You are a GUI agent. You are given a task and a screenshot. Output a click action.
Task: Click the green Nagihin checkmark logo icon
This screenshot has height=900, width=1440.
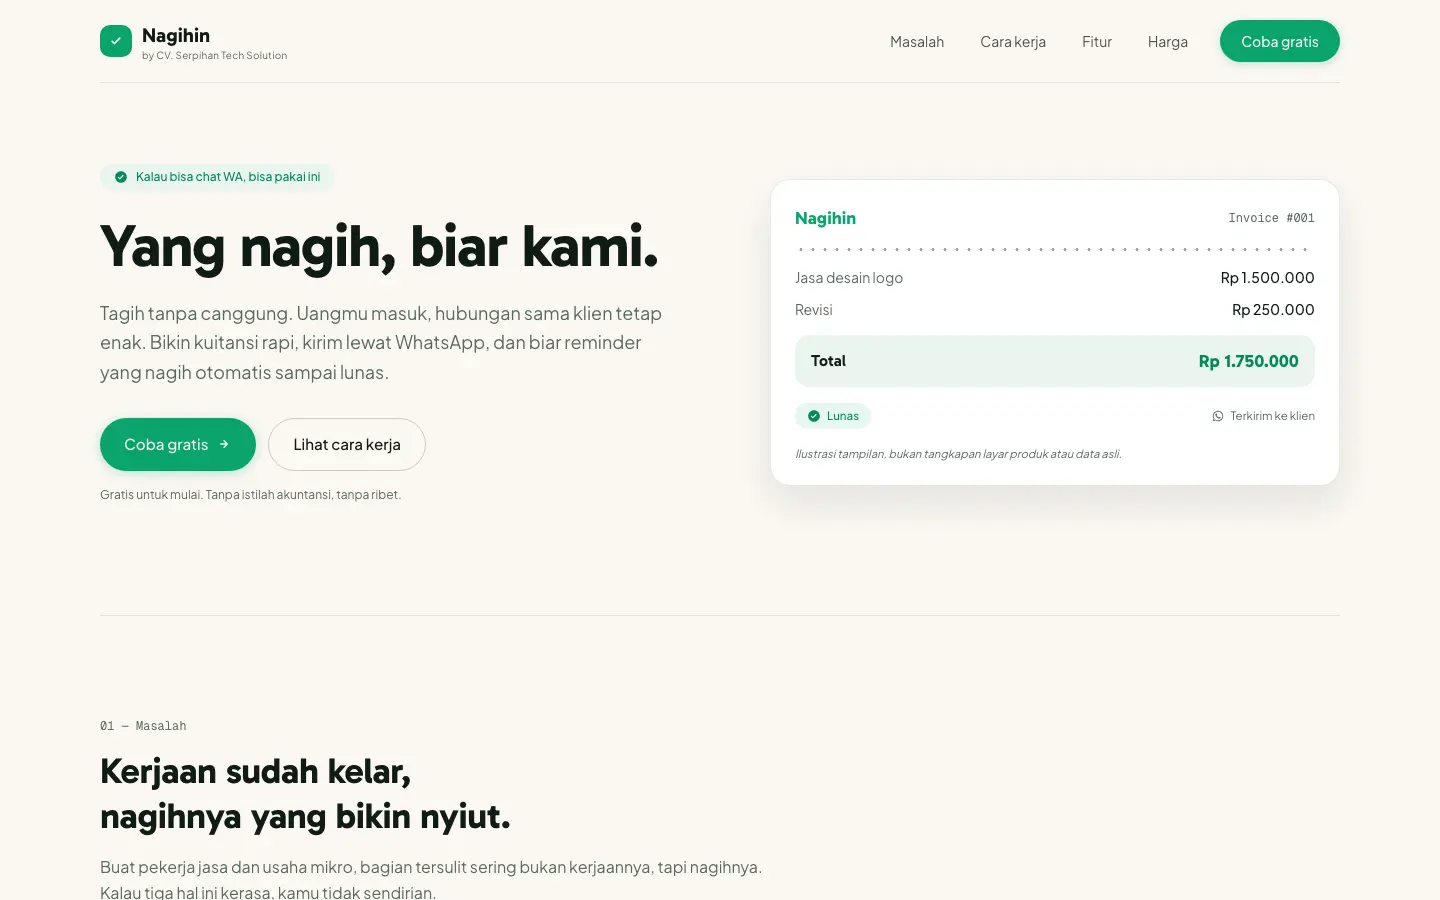tap(116, 41)
